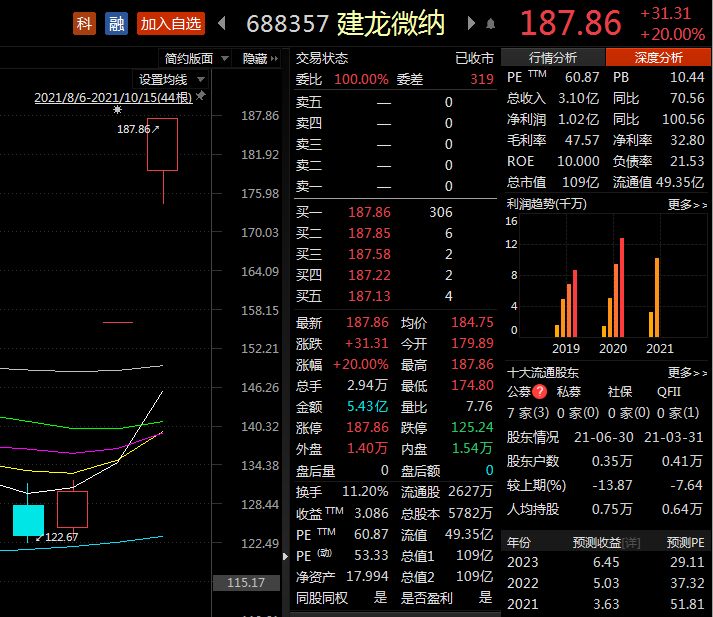713x617 pixels.
Task: Open the 设置均线 dropdown
Action: coord(171,80)
